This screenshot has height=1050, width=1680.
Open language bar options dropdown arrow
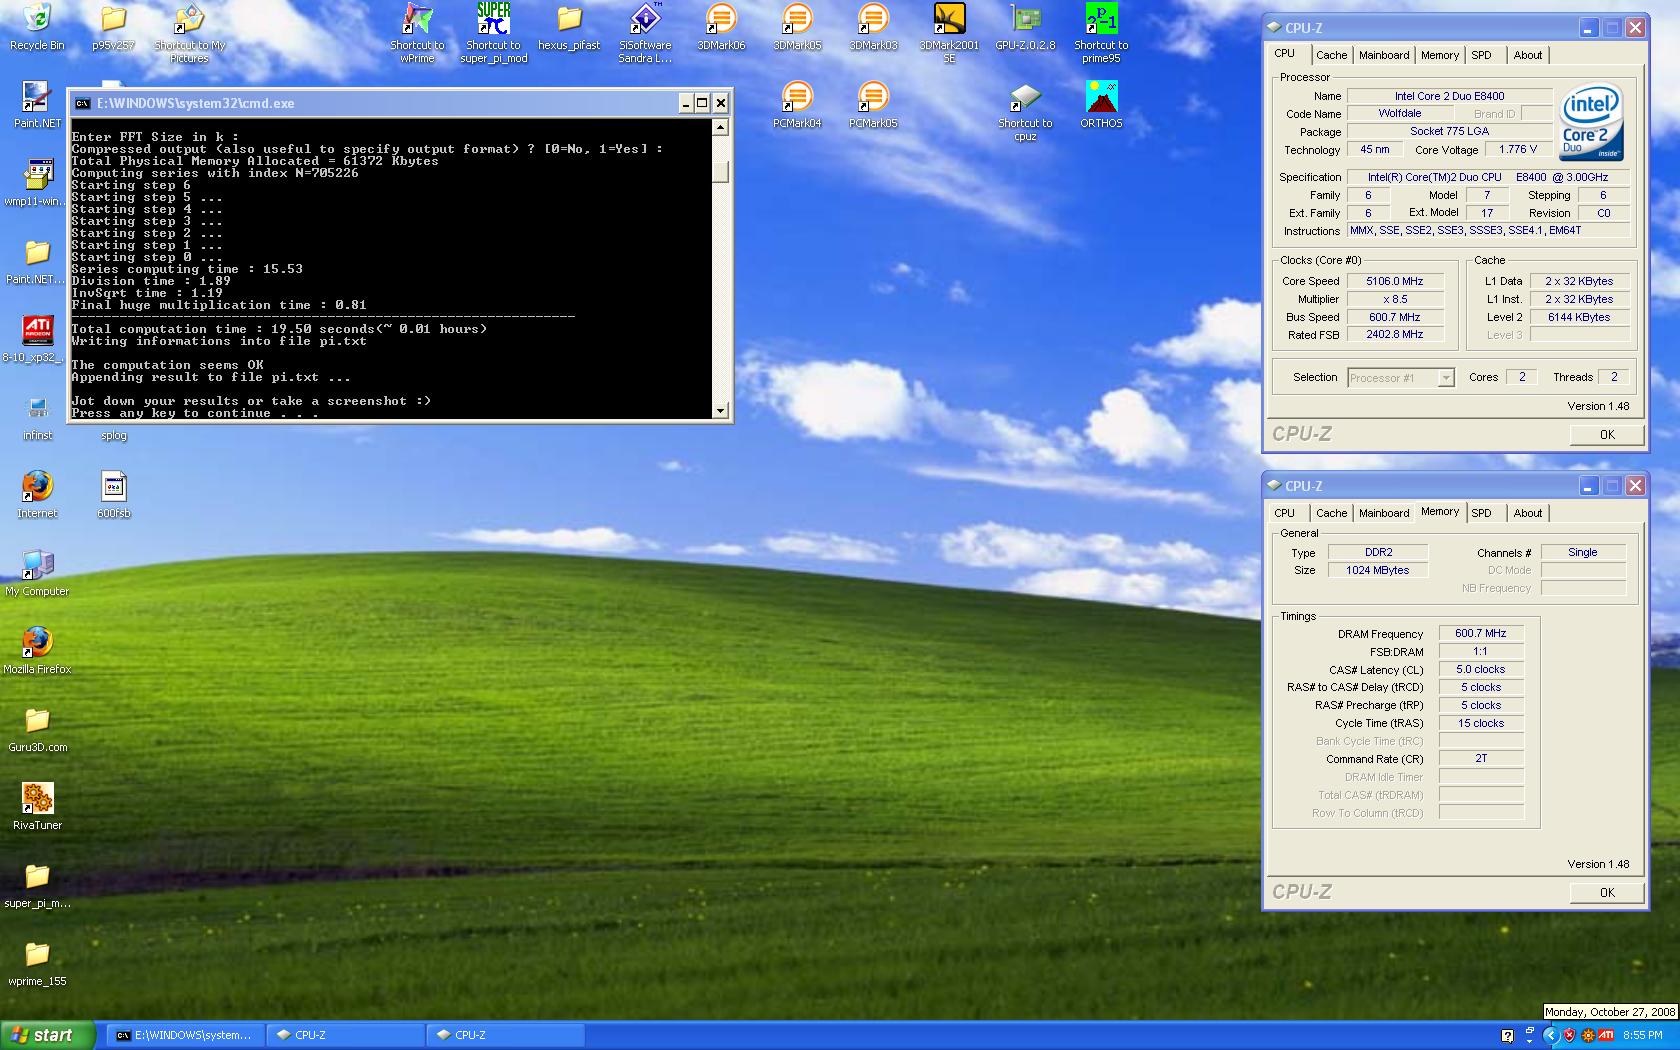[1529, 1041]
